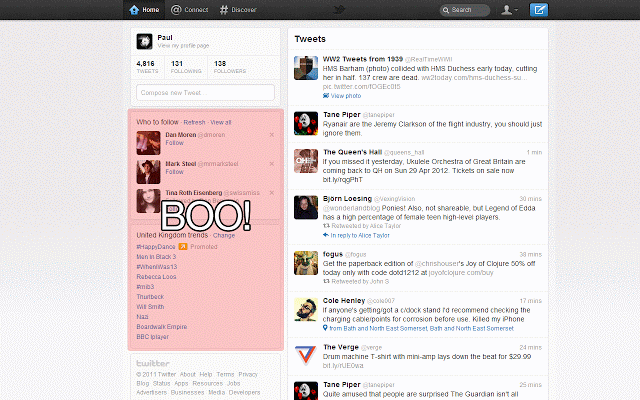Viewport: 640px width, 400px height.
Task: Click In reply to Alice Taylor
Action: [x=356, y=236]
